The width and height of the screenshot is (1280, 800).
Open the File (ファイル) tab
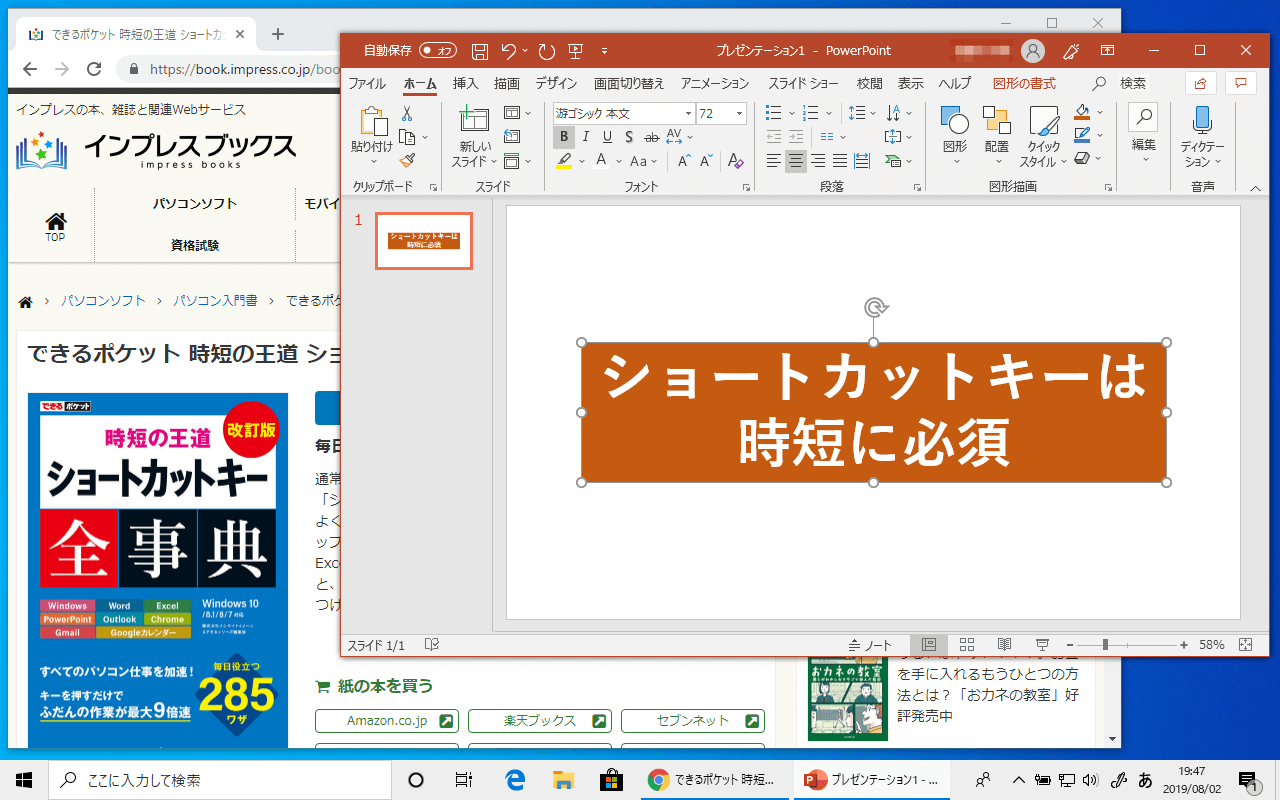(367, 83)
